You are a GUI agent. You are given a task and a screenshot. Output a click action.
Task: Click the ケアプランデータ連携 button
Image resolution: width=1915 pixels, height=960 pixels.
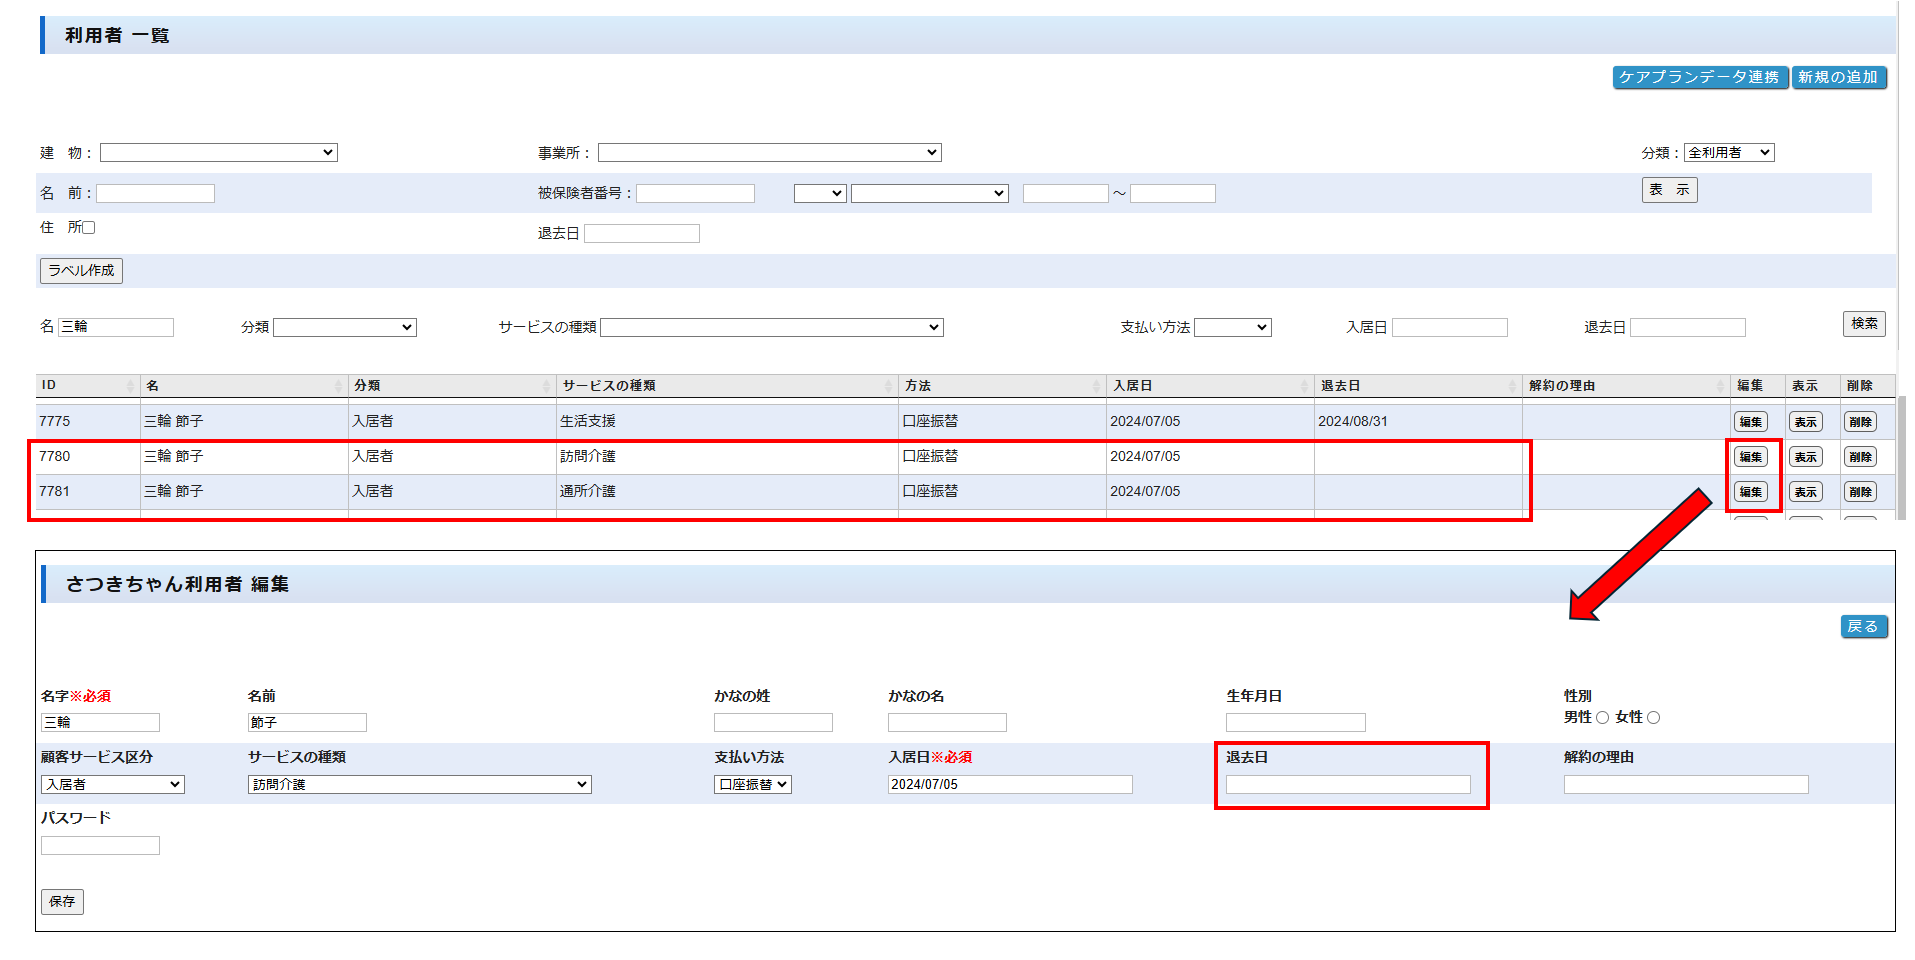1699,77
